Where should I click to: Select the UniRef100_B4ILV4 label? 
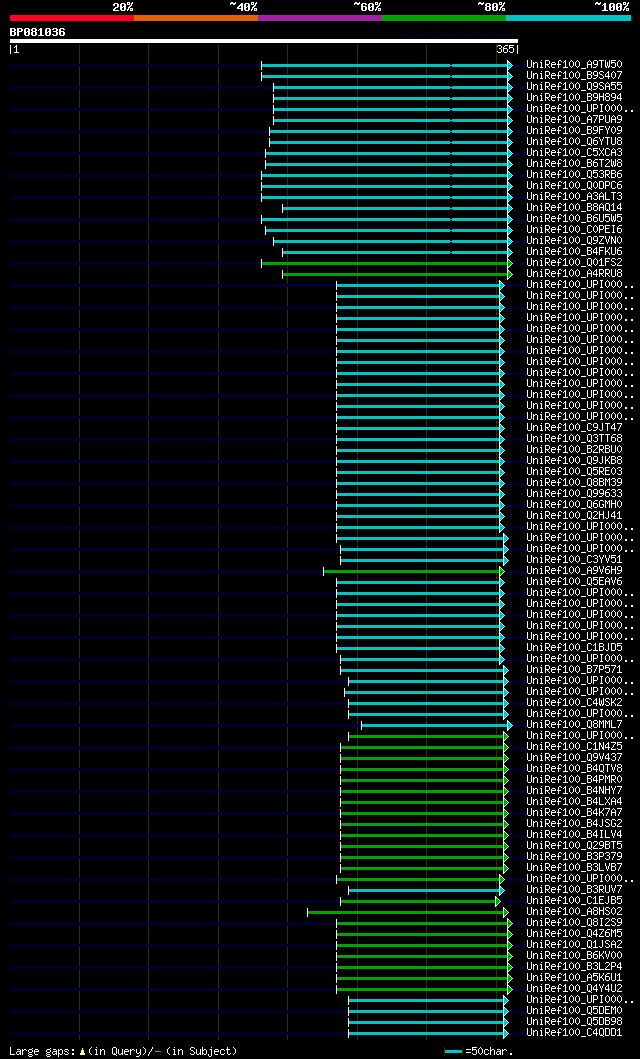[575, 835]
